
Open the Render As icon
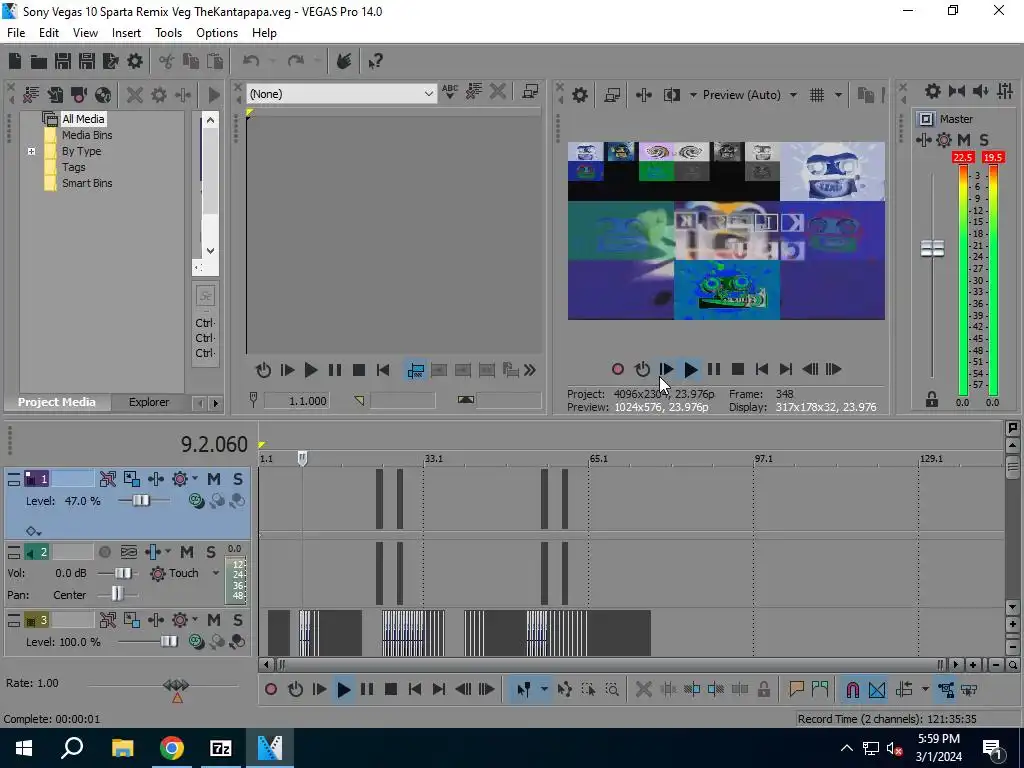coord(111,61)
